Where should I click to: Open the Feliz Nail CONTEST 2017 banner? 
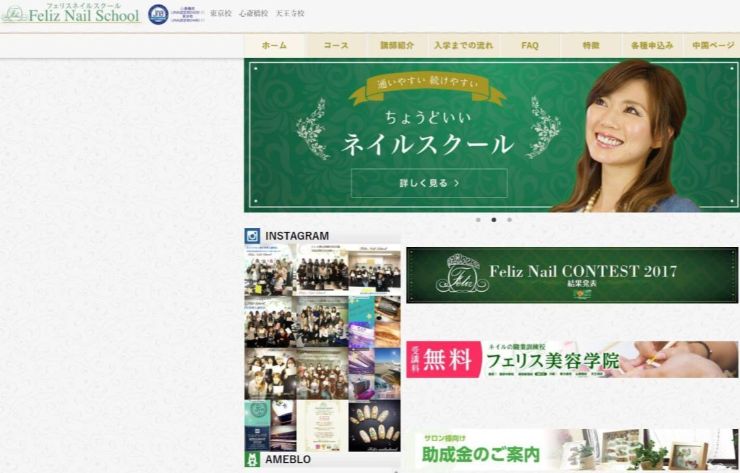pos(571,275)
